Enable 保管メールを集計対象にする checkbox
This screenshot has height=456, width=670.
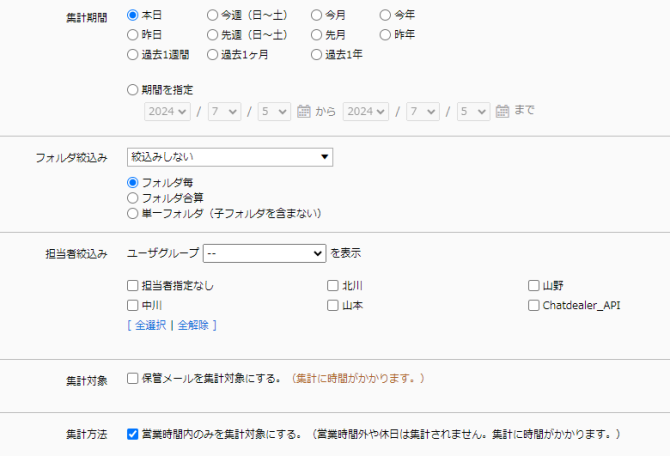click(x=133, y=379)
